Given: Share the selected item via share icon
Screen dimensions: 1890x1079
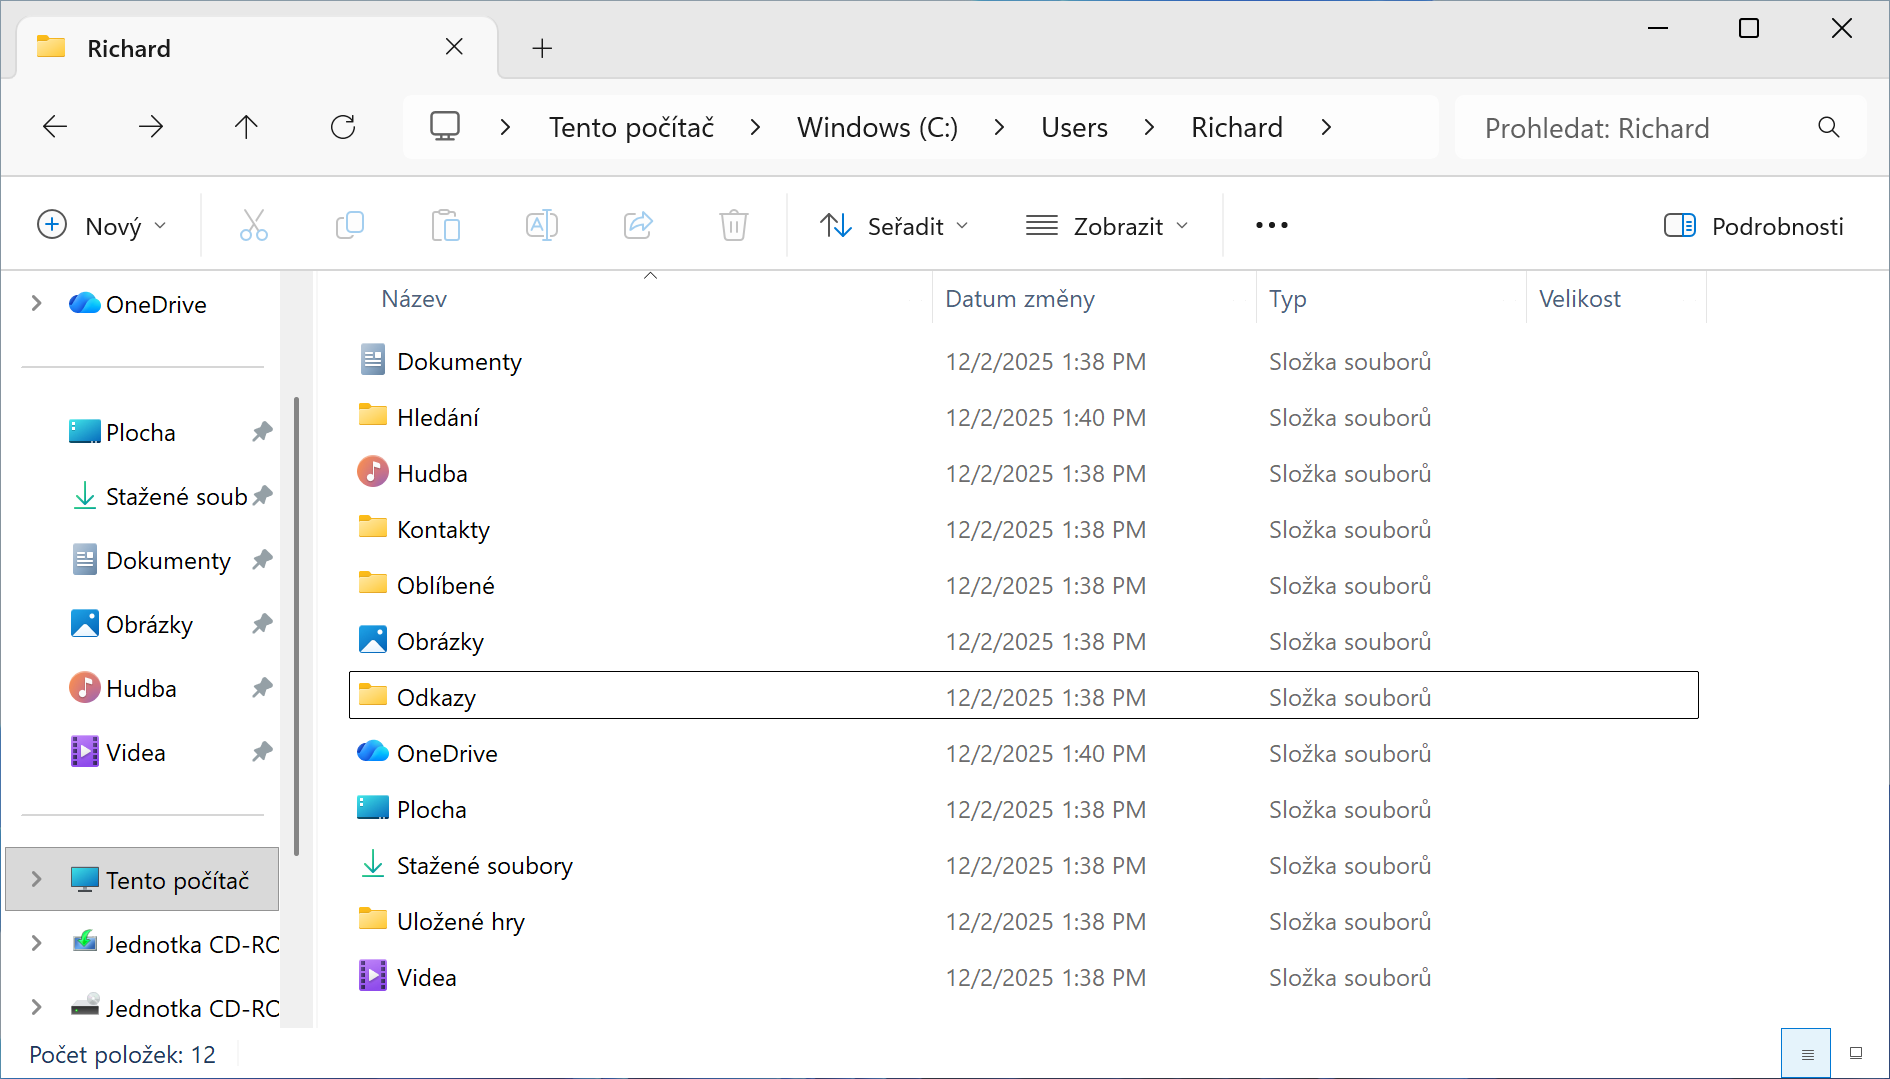Looking at the screenshot, I should click(x=638, y=225).
